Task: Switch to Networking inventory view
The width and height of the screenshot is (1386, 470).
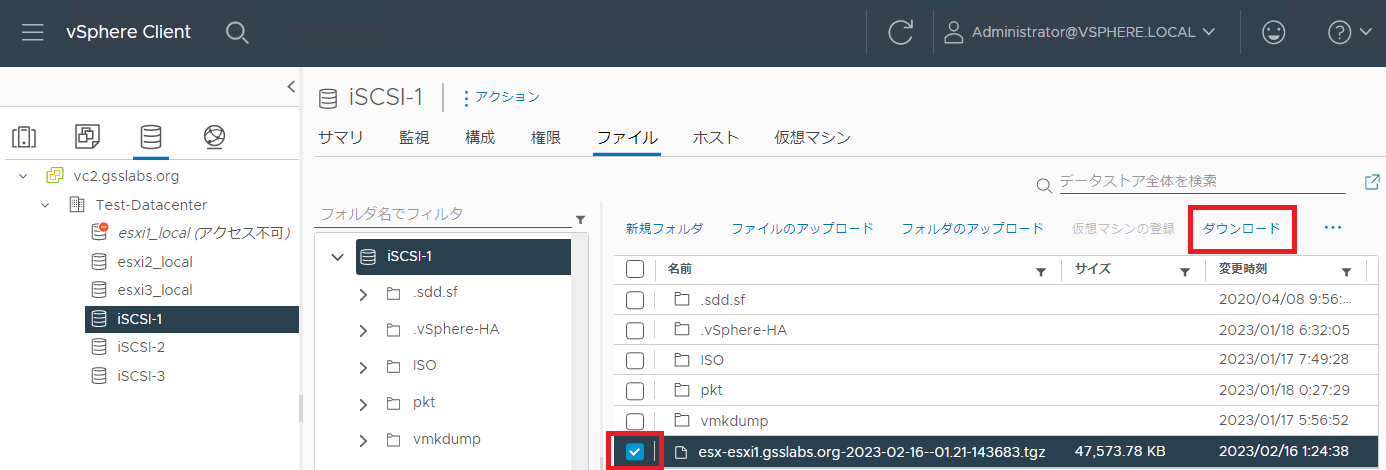Action: (213, 136)
